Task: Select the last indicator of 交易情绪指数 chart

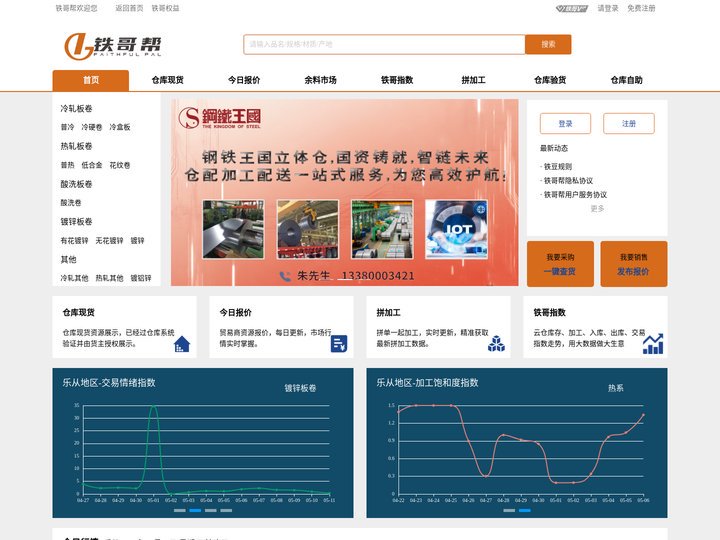Action: tap(226, 510)
